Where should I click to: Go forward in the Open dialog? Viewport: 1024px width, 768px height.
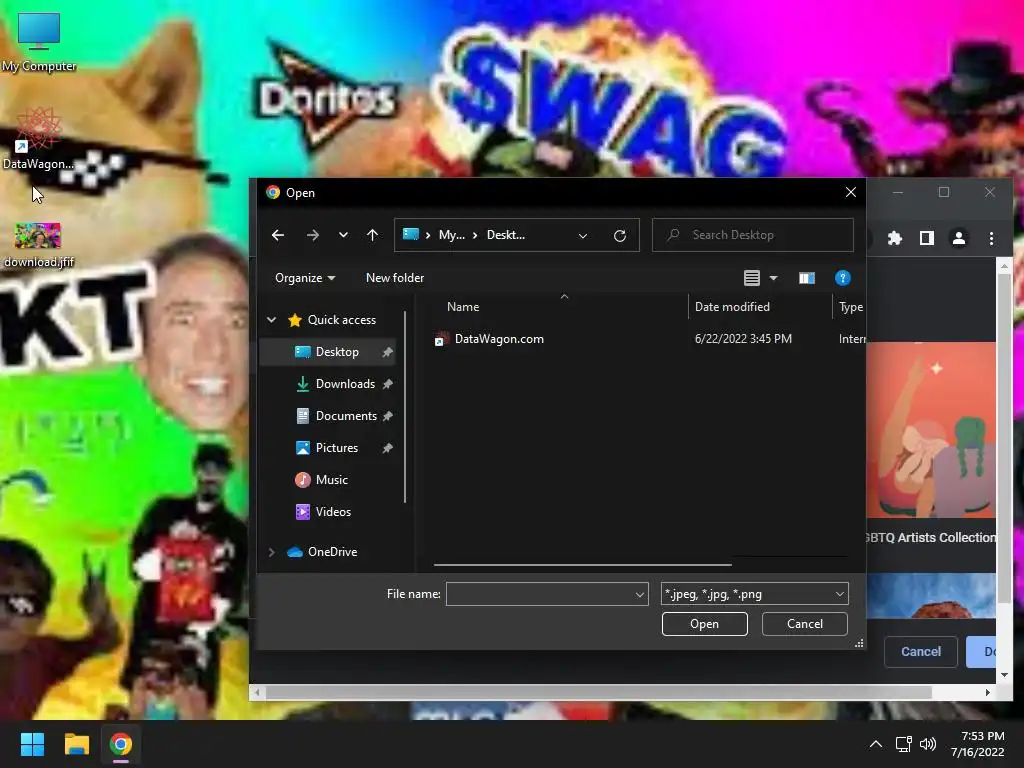pos(313,235)
